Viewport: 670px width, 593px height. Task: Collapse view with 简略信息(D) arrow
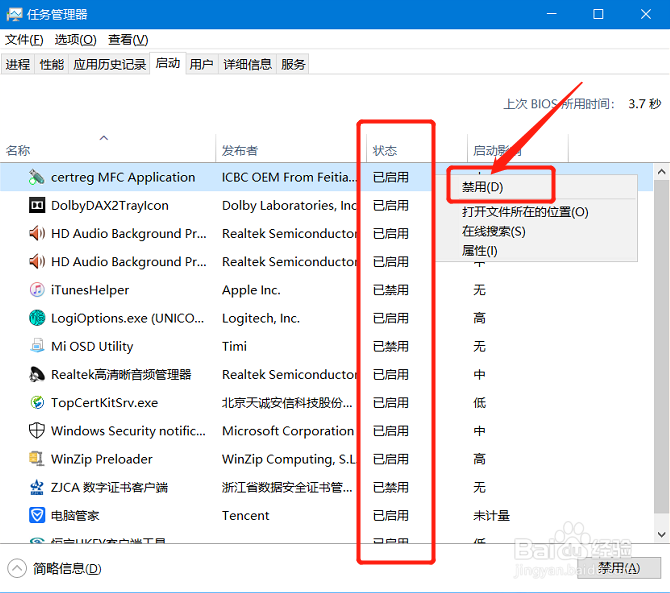point(17,568)
